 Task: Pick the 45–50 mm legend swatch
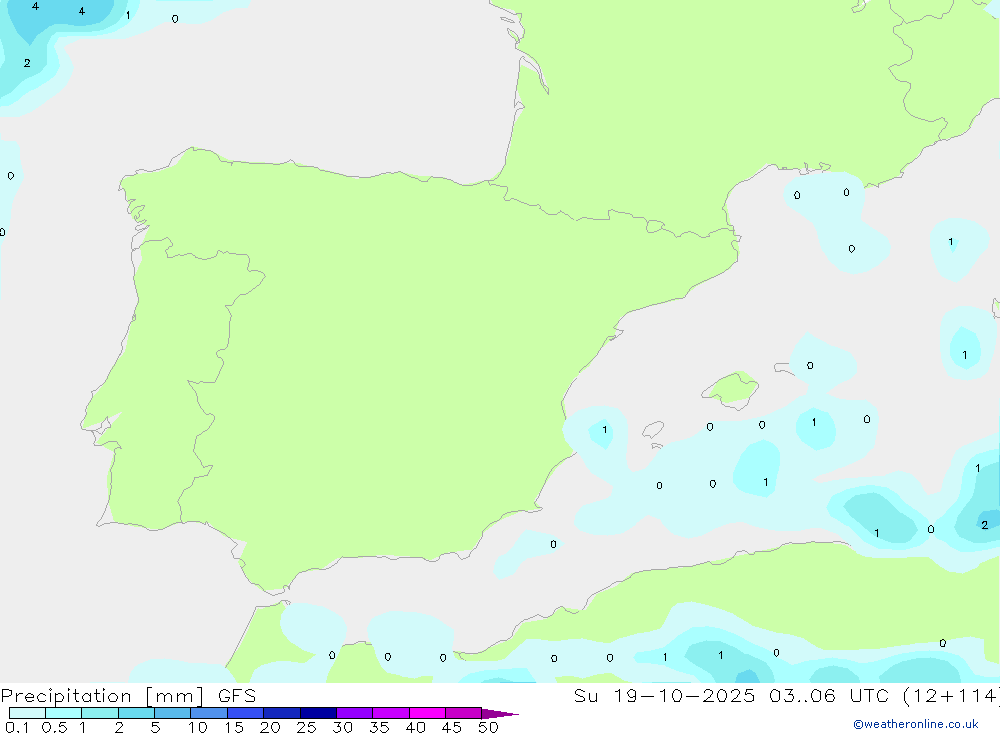click(463, 713)
